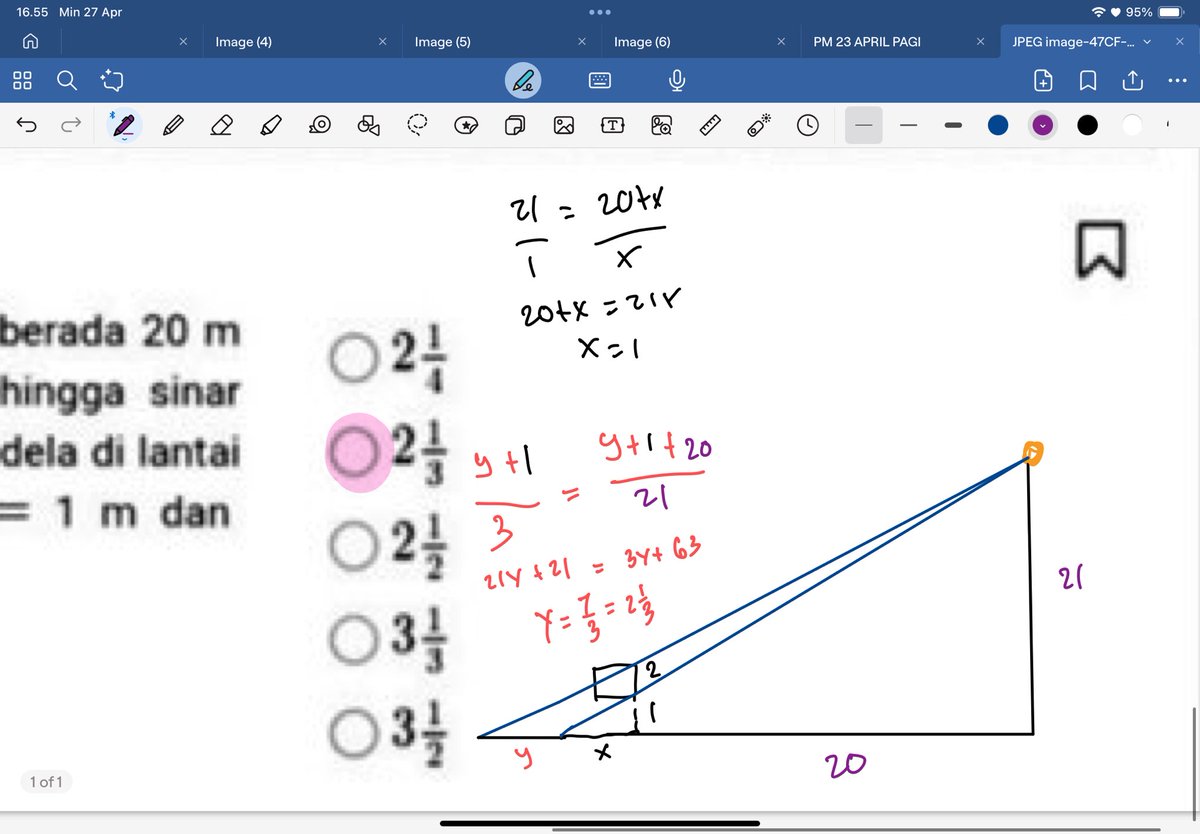Open the stickers elements tool
Image resolution: width=1200 pixels, height=834 pixels.
point(466,126)
